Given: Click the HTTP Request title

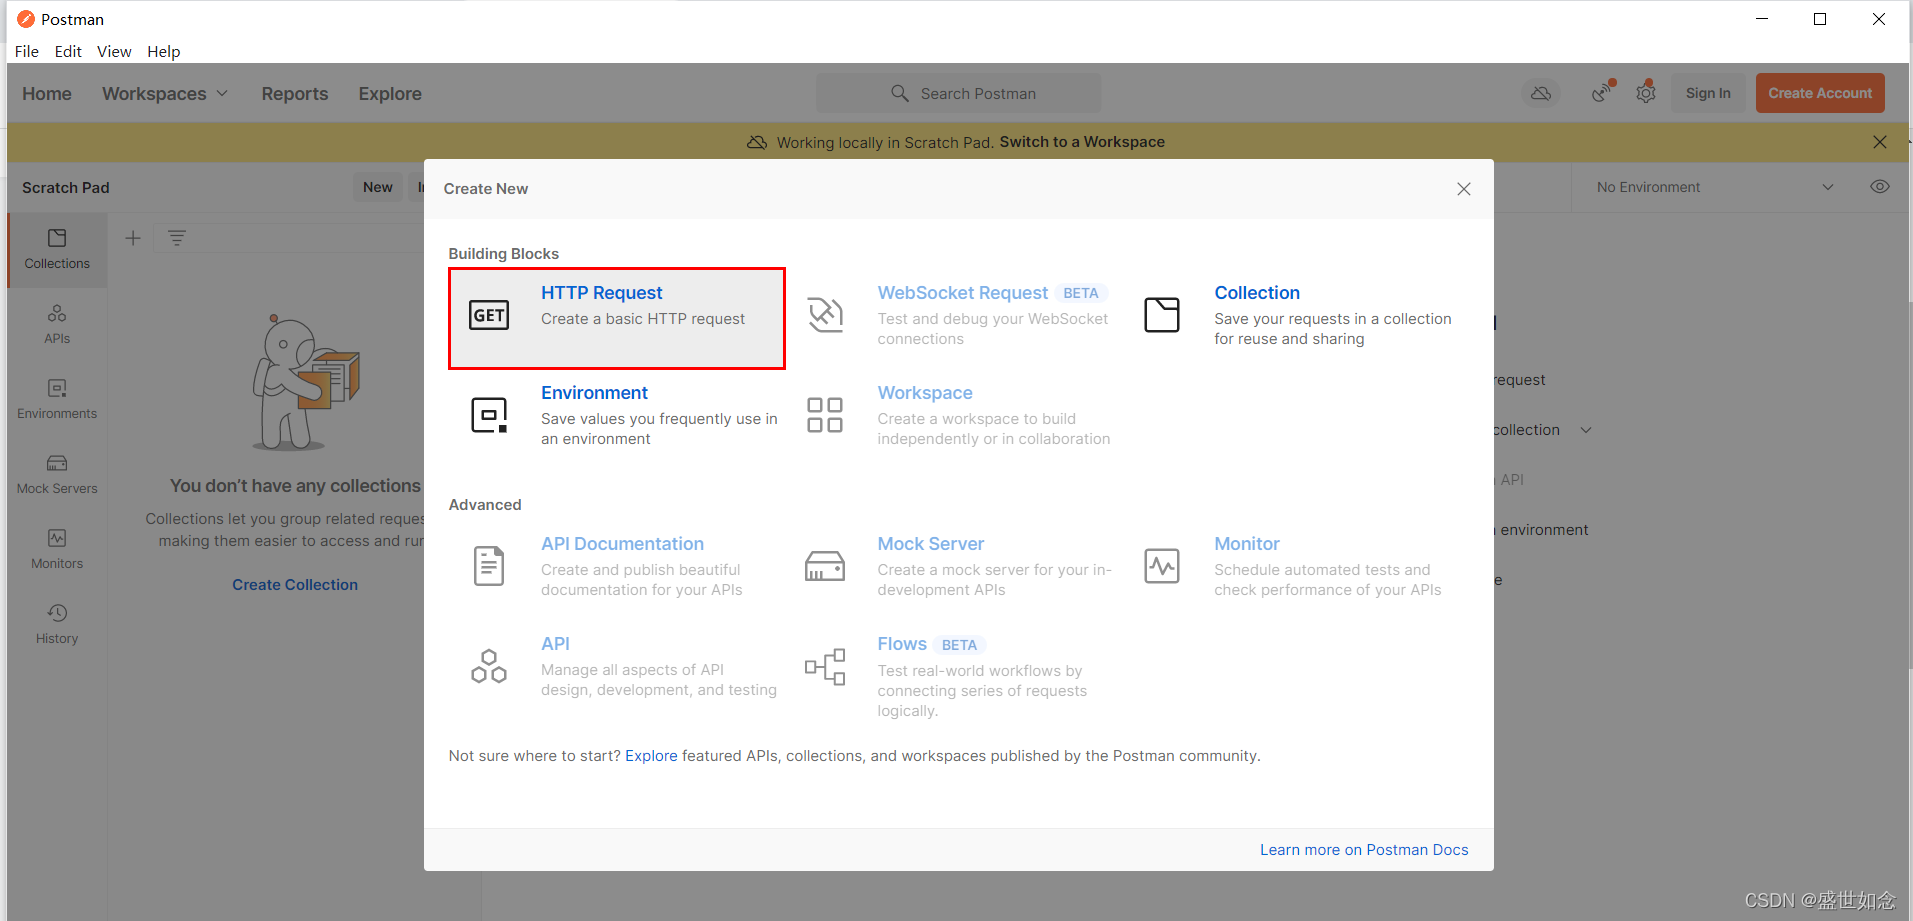Looking at the screenshot, I should (x=602, y=293).
